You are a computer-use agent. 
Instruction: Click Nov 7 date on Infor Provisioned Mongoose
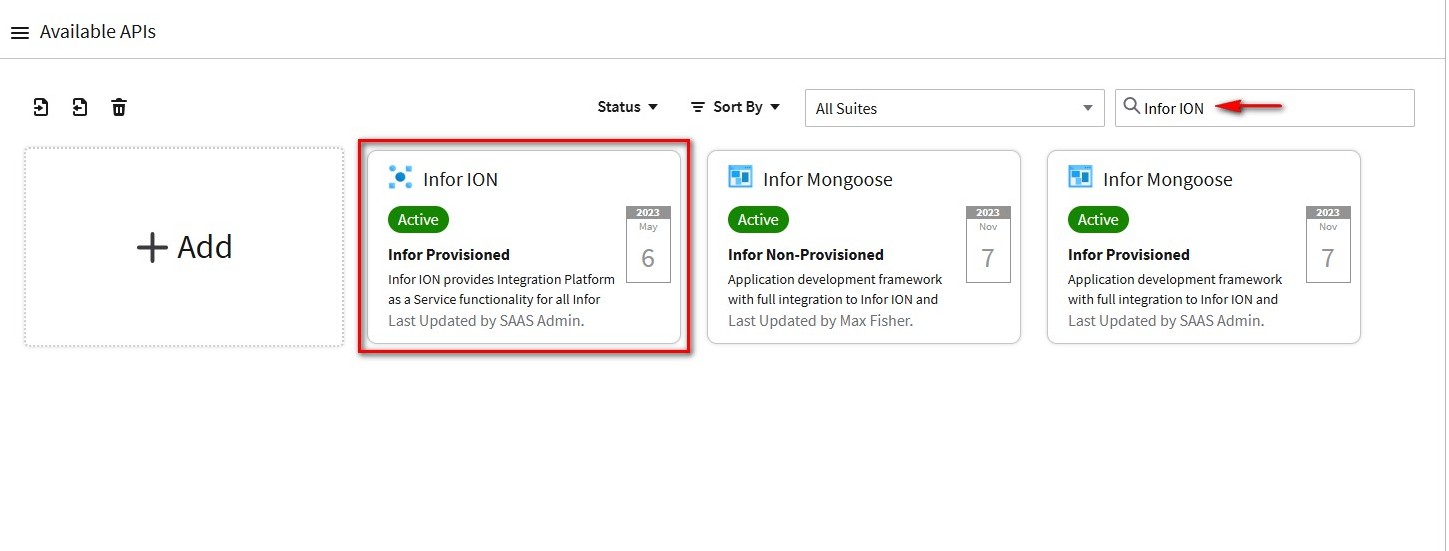pyautogui.click(x=1328, y=245)
